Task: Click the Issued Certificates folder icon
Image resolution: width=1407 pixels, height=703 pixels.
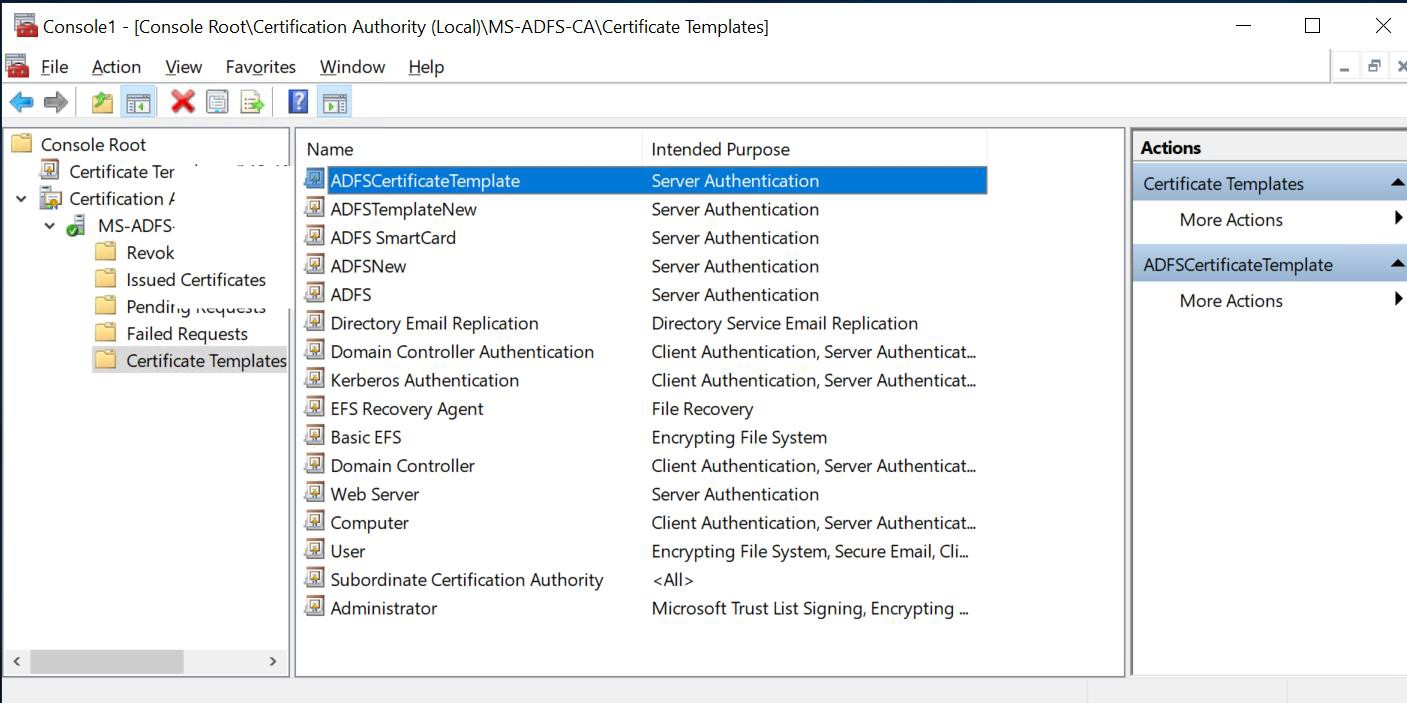Action: (x=105, y=279)
